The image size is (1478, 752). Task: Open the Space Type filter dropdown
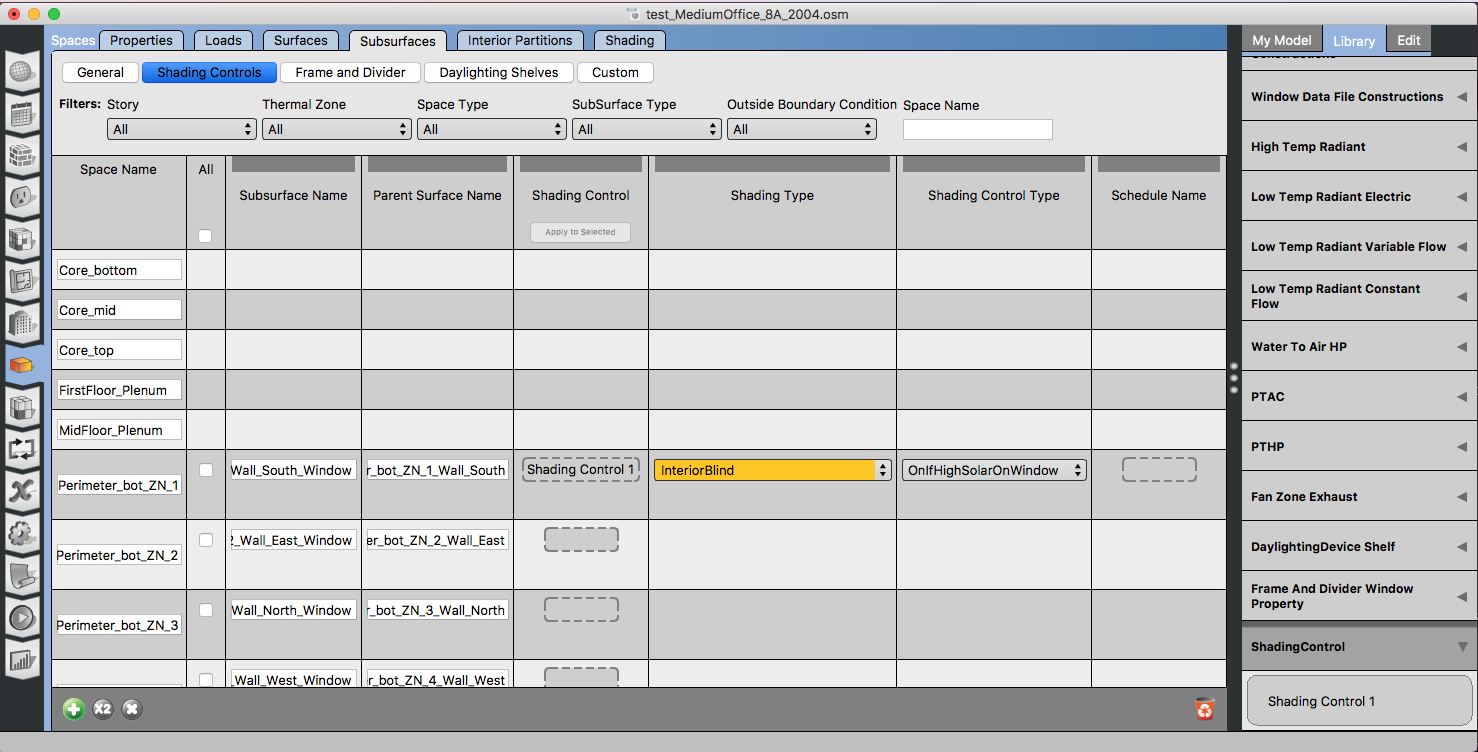click(x=492, y=129)
